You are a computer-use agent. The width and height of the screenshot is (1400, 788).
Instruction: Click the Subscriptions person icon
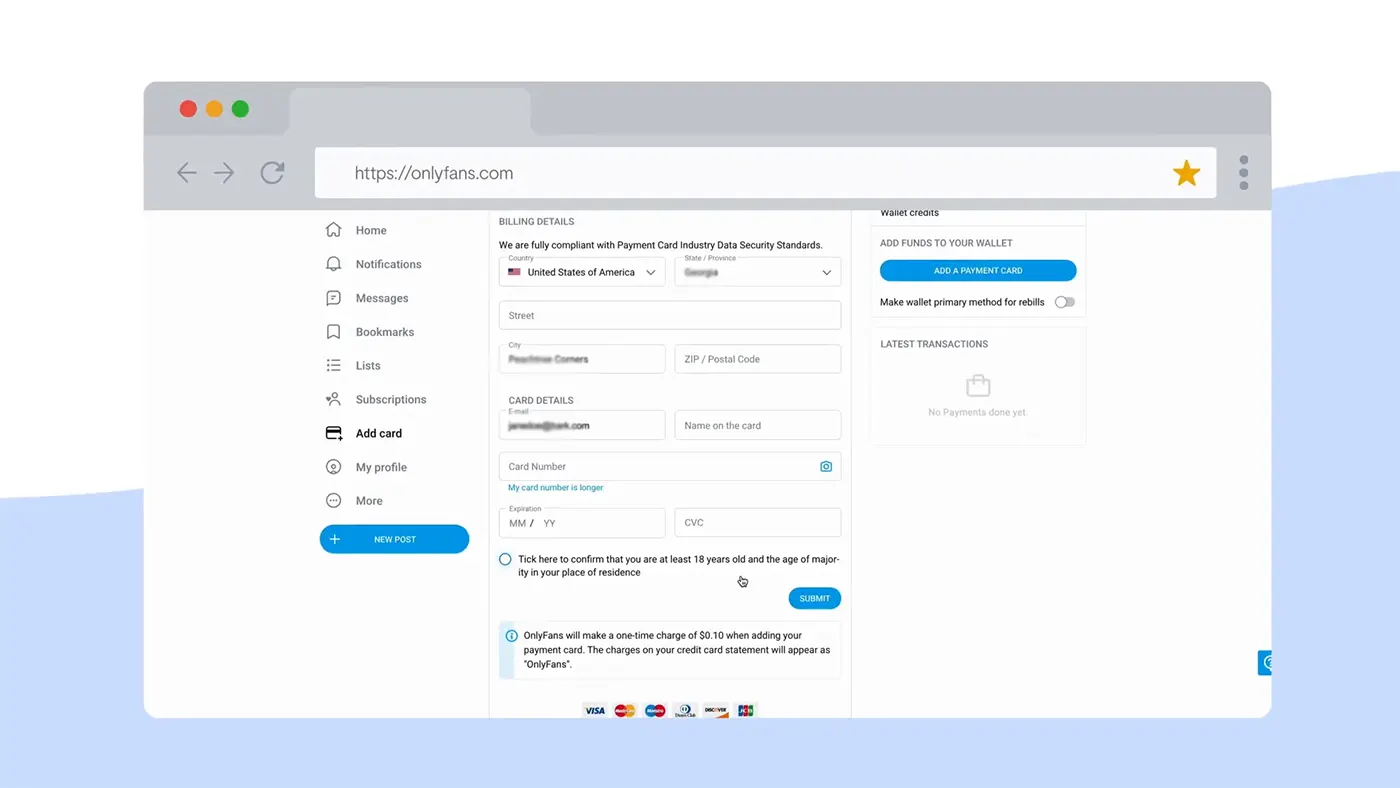click(x=334, y=399)
